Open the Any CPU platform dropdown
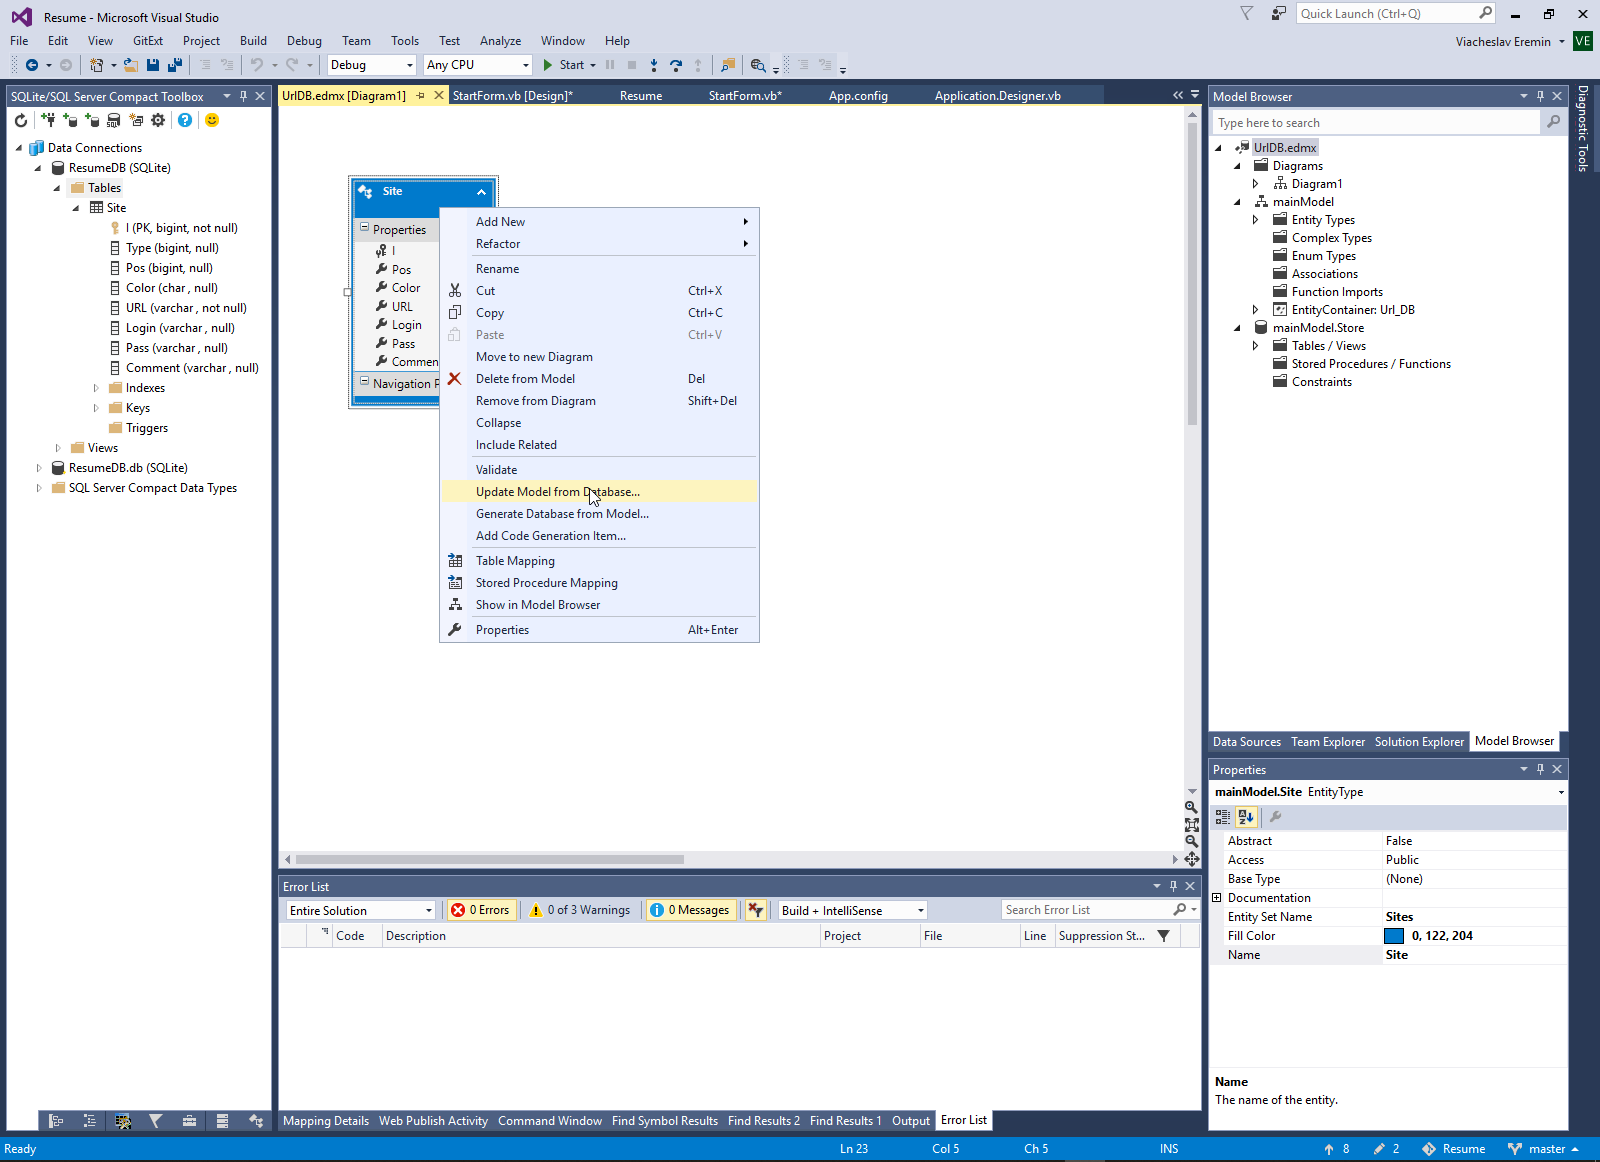The image size is (1600, 1162). point(478,65)
